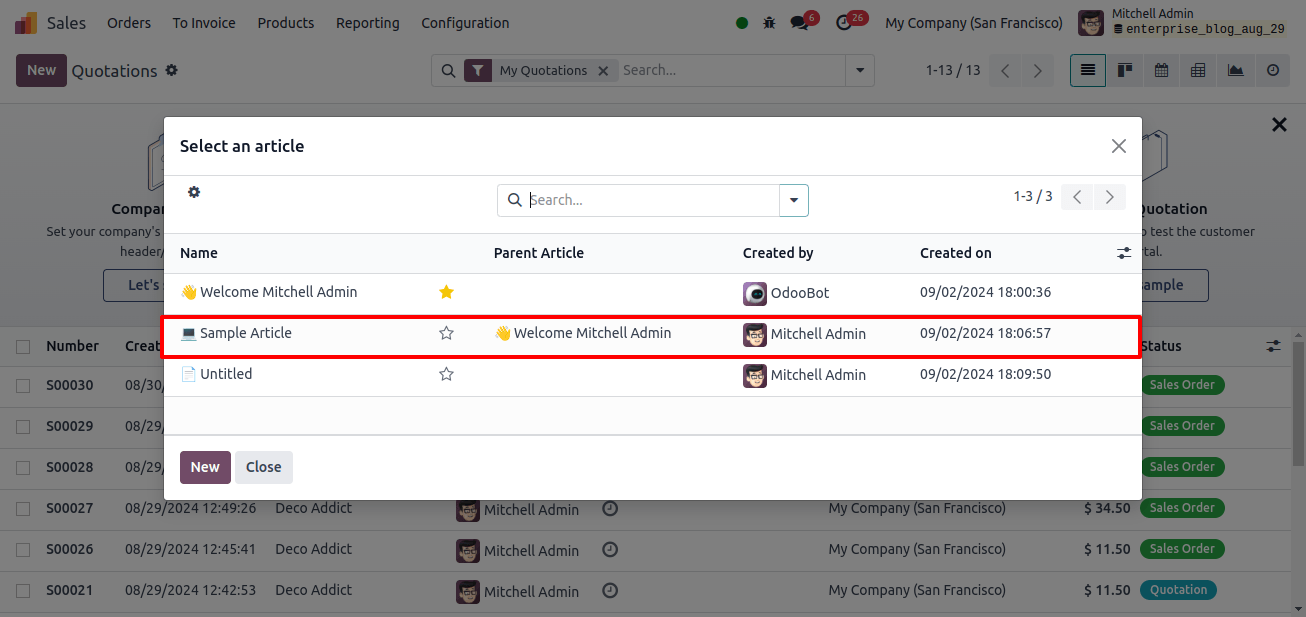Toggle select-all quotations checkbox
The width and height of the screenshot is (1306, 617).
[x=23, y=346]
